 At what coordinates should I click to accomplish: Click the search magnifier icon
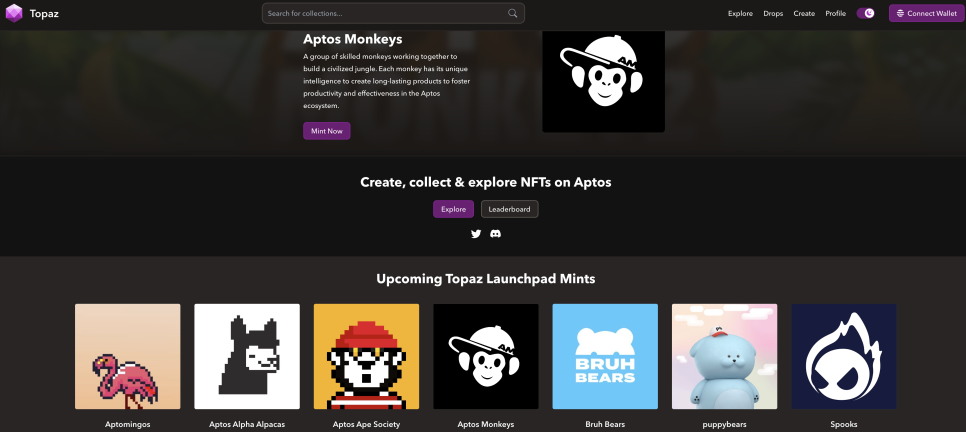(513, 13)
